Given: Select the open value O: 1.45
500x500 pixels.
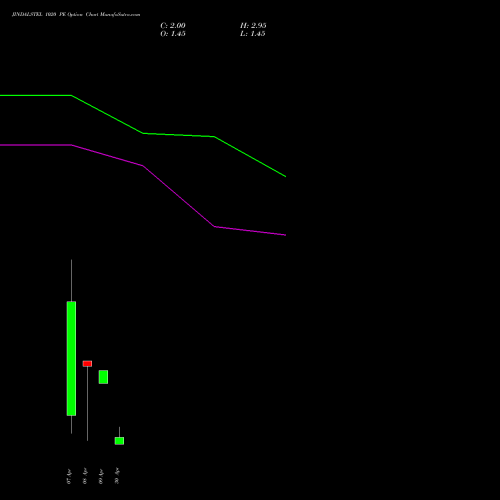Looking at the screenshot, I should pos(173,34).
